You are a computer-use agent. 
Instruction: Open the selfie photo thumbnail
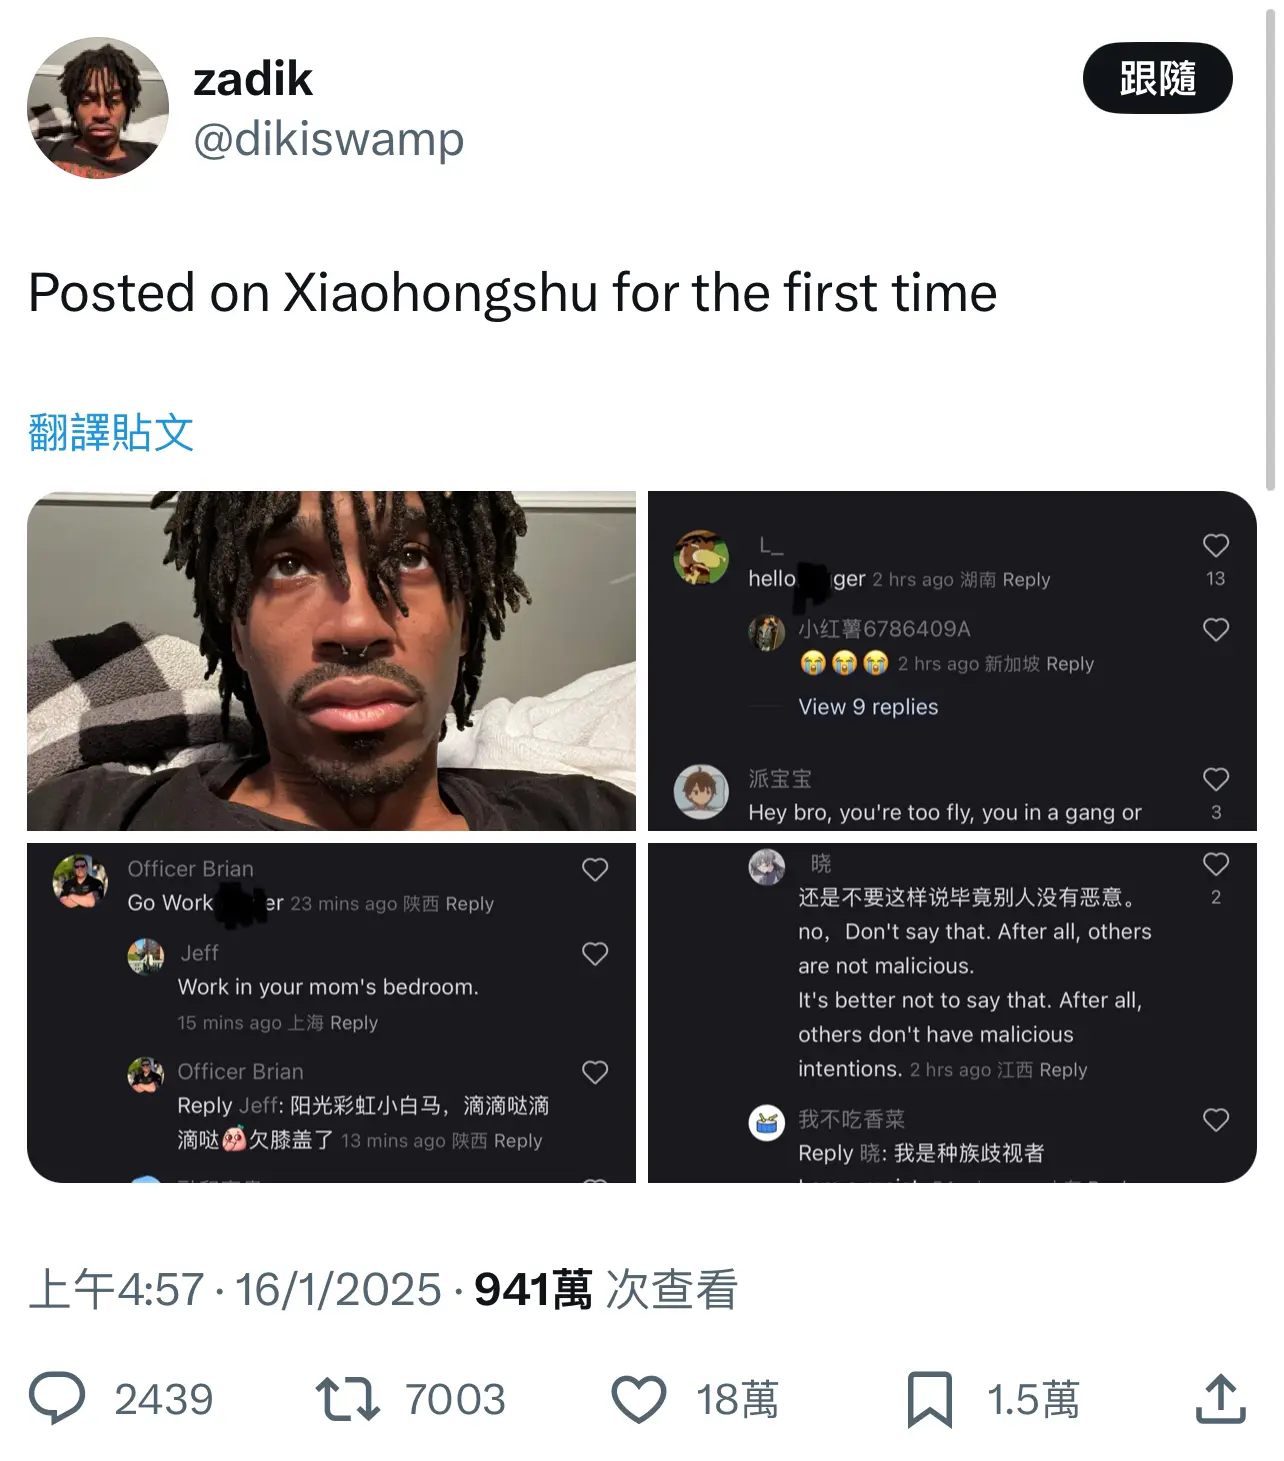point(331,661)
